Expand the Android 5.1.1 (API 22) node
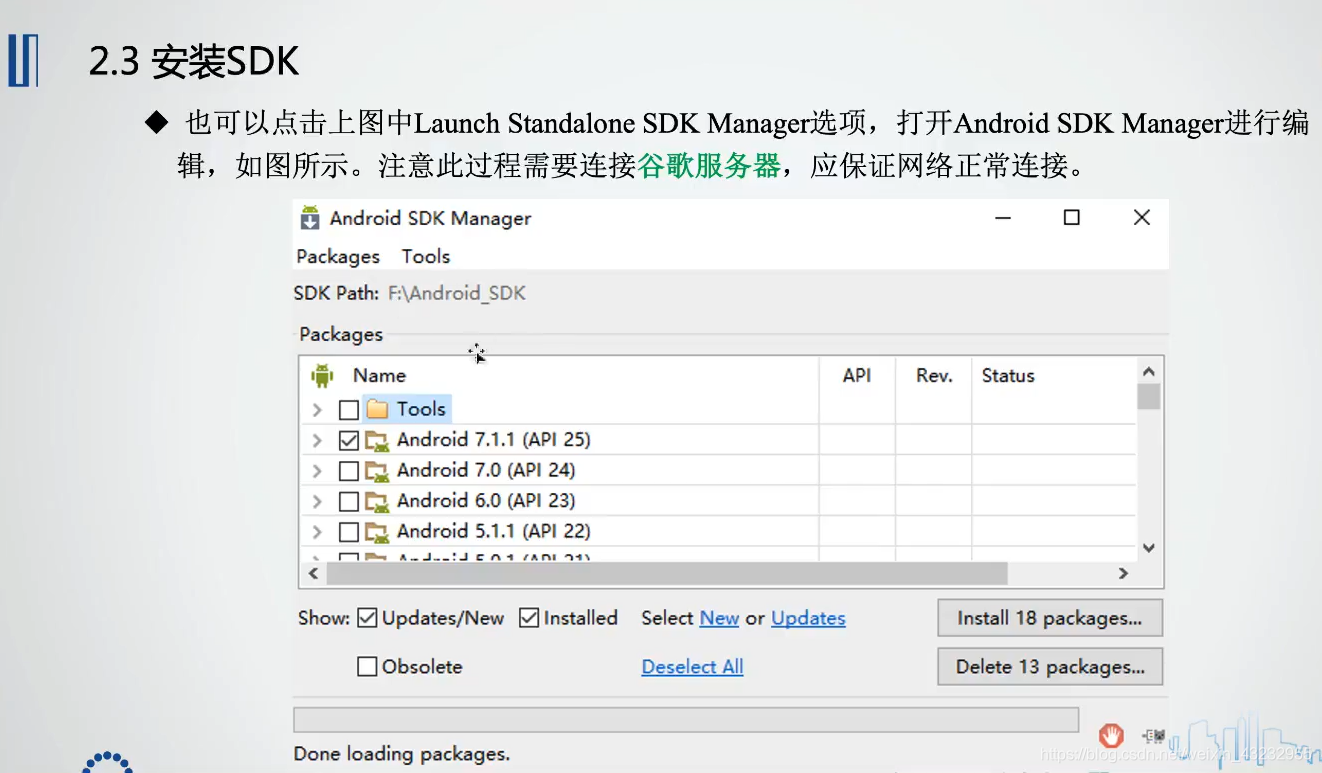Viewport: 1322px width, 773px height. pos(317,532)
